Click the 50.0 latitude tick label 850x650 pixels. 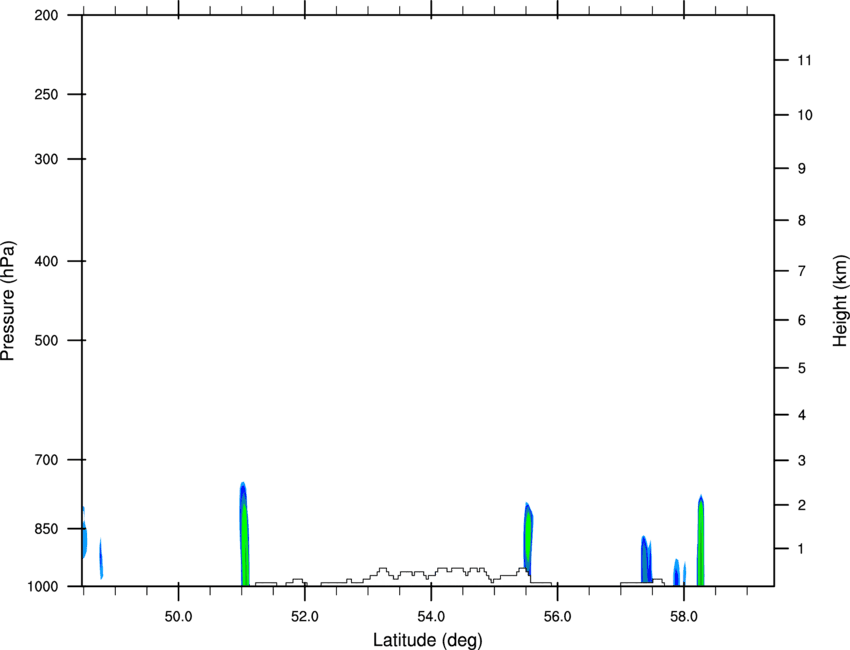click(x=178, y=617)
